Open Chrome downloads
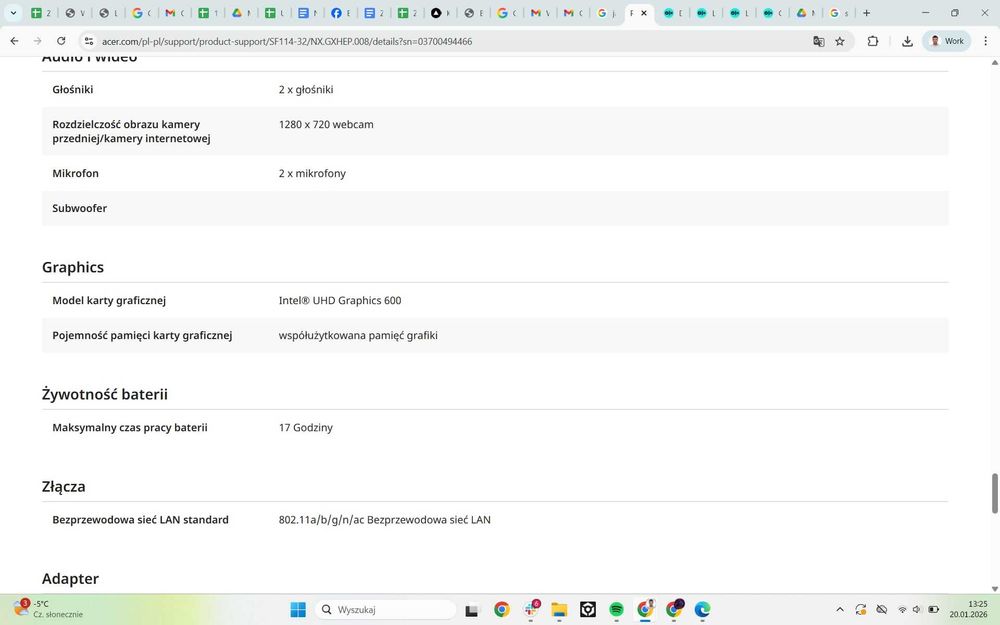 [x=907, y=41]
